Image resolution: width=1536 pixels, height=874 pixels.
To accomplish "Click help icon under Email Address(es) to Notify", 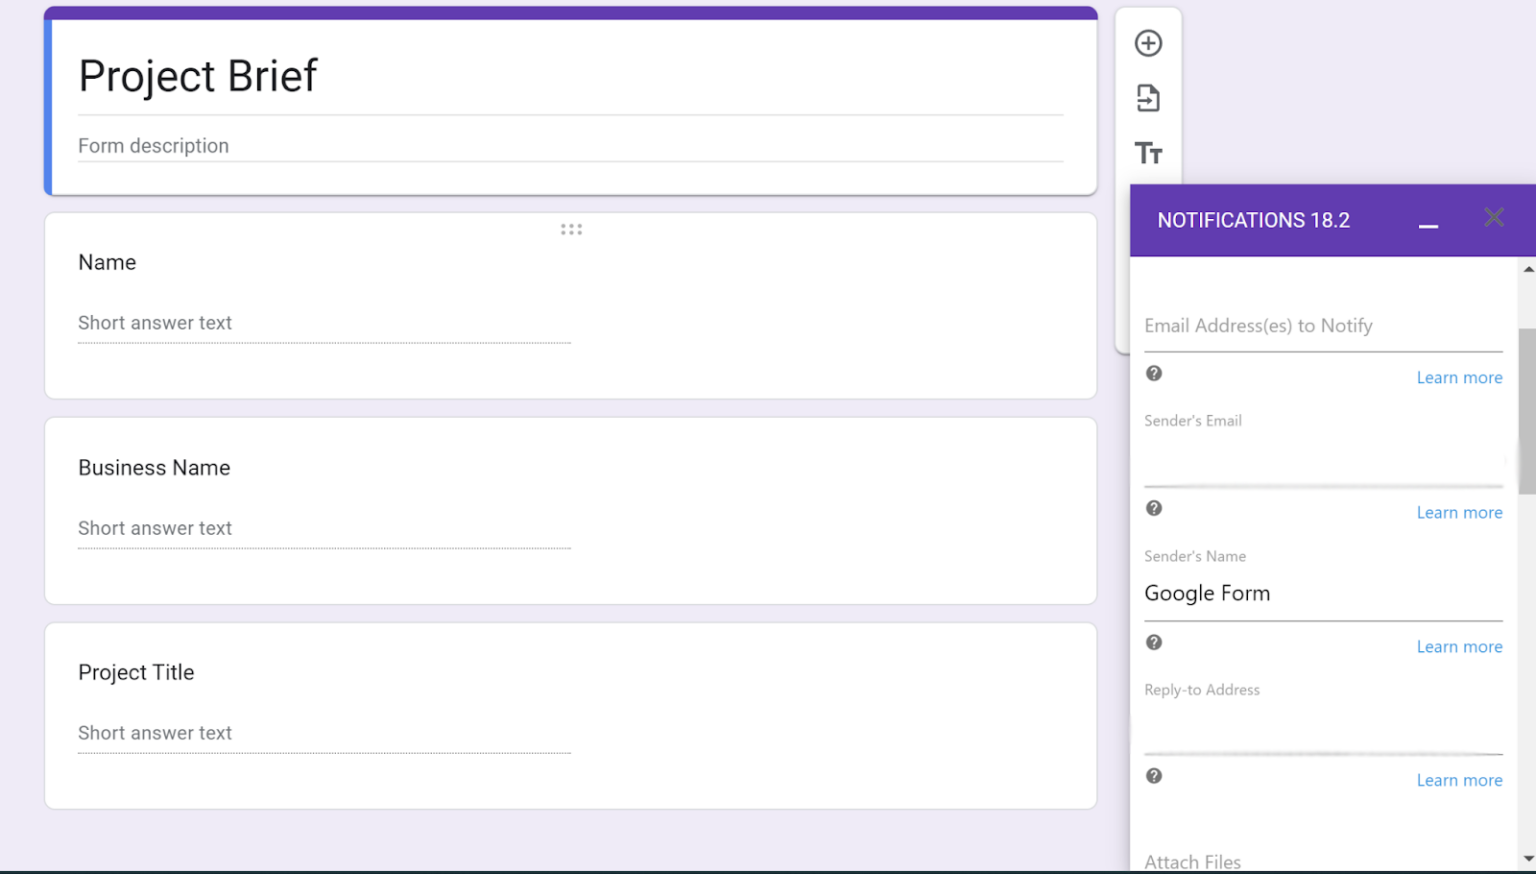I will (x=1154, y=373).
